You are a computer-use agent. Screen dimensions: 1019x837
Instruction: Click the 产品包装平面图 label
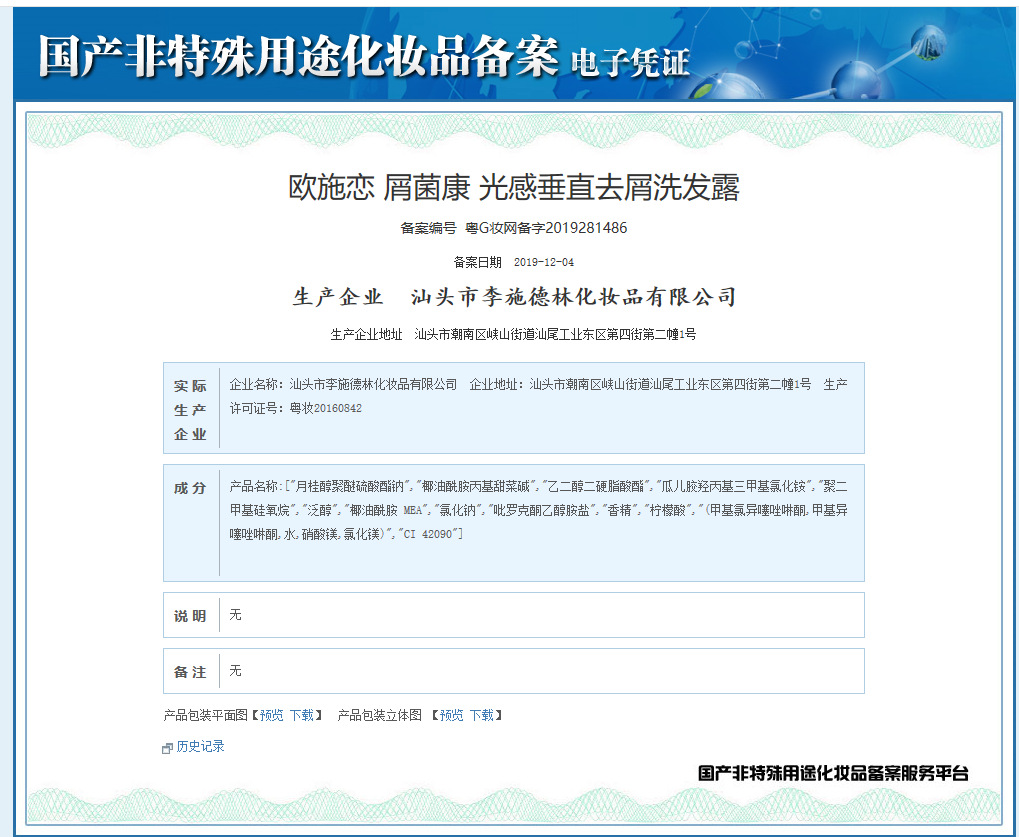pos(205,715)
